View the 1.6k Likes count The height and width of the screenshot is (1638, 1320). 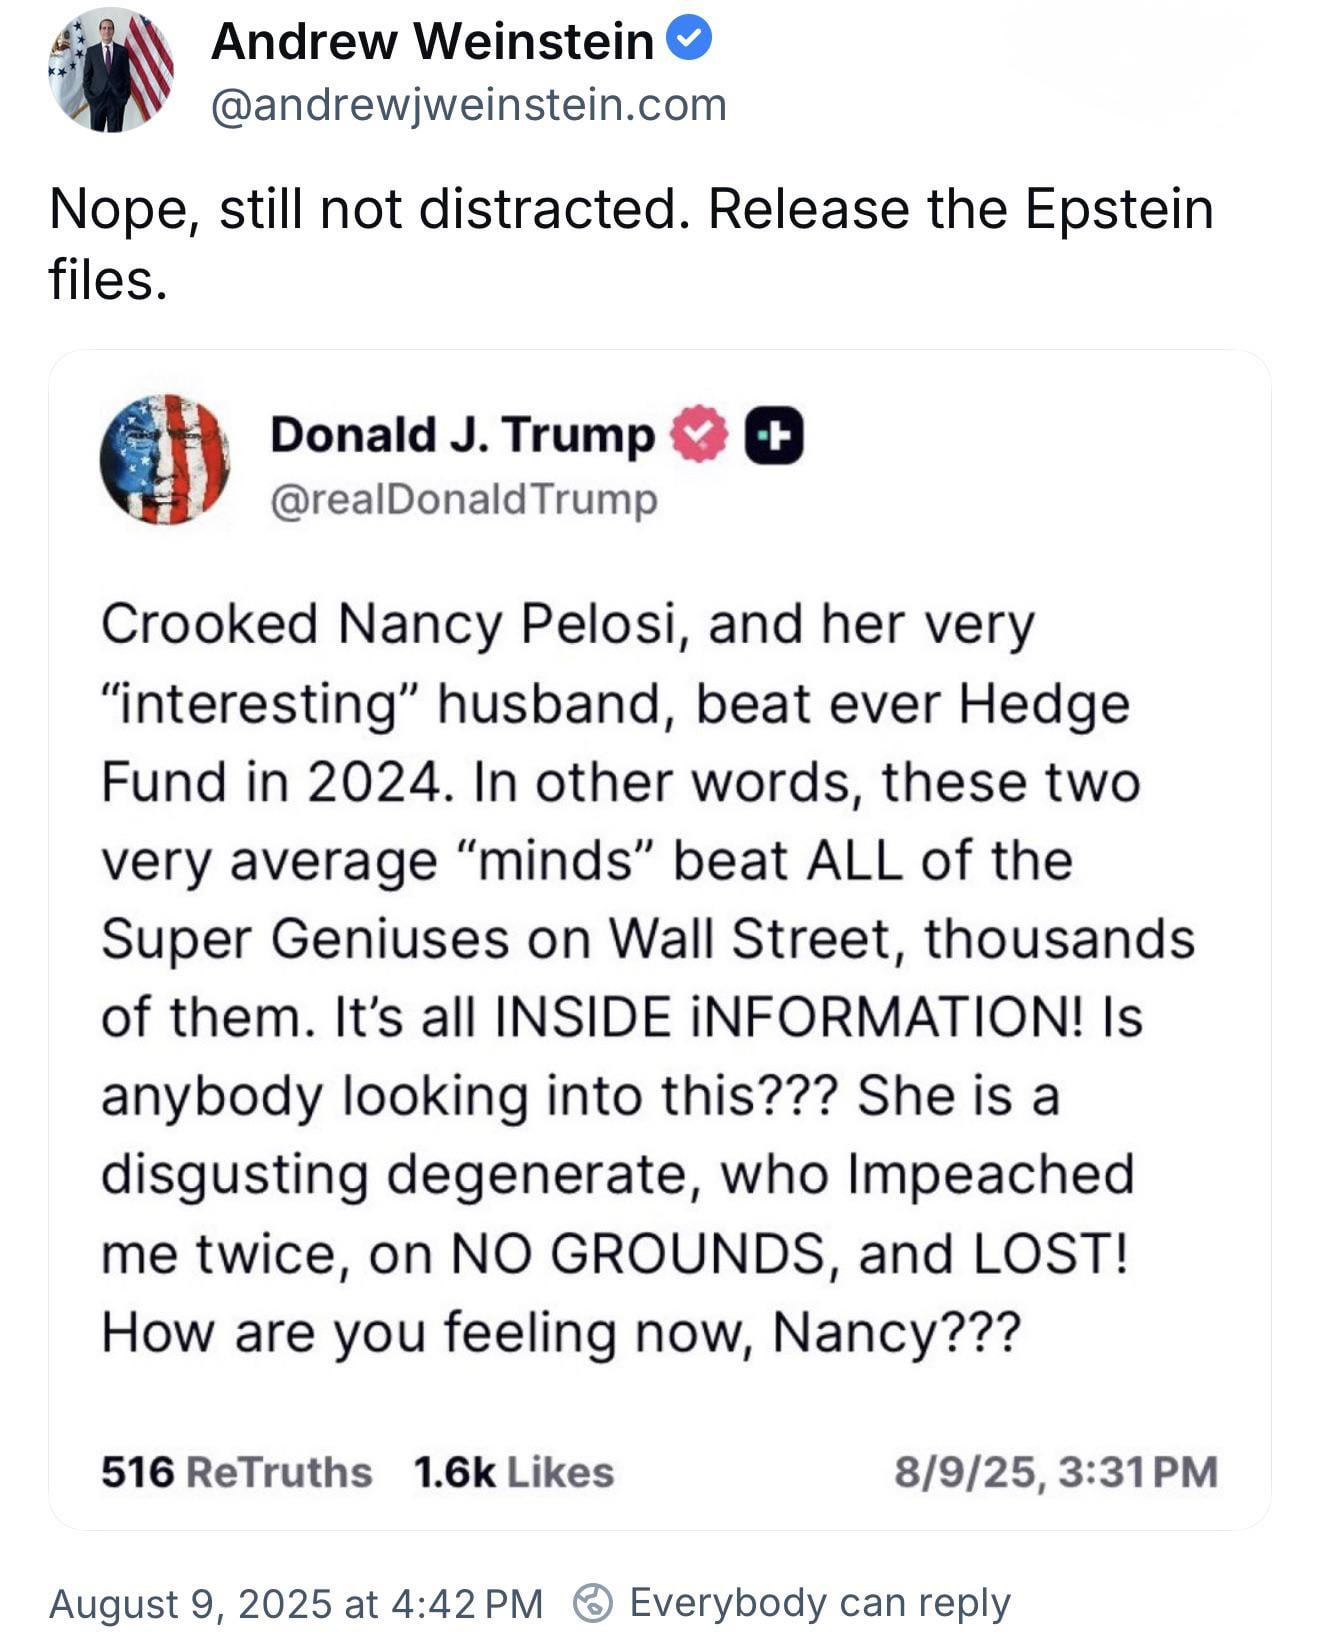[x=514, y=1472]
